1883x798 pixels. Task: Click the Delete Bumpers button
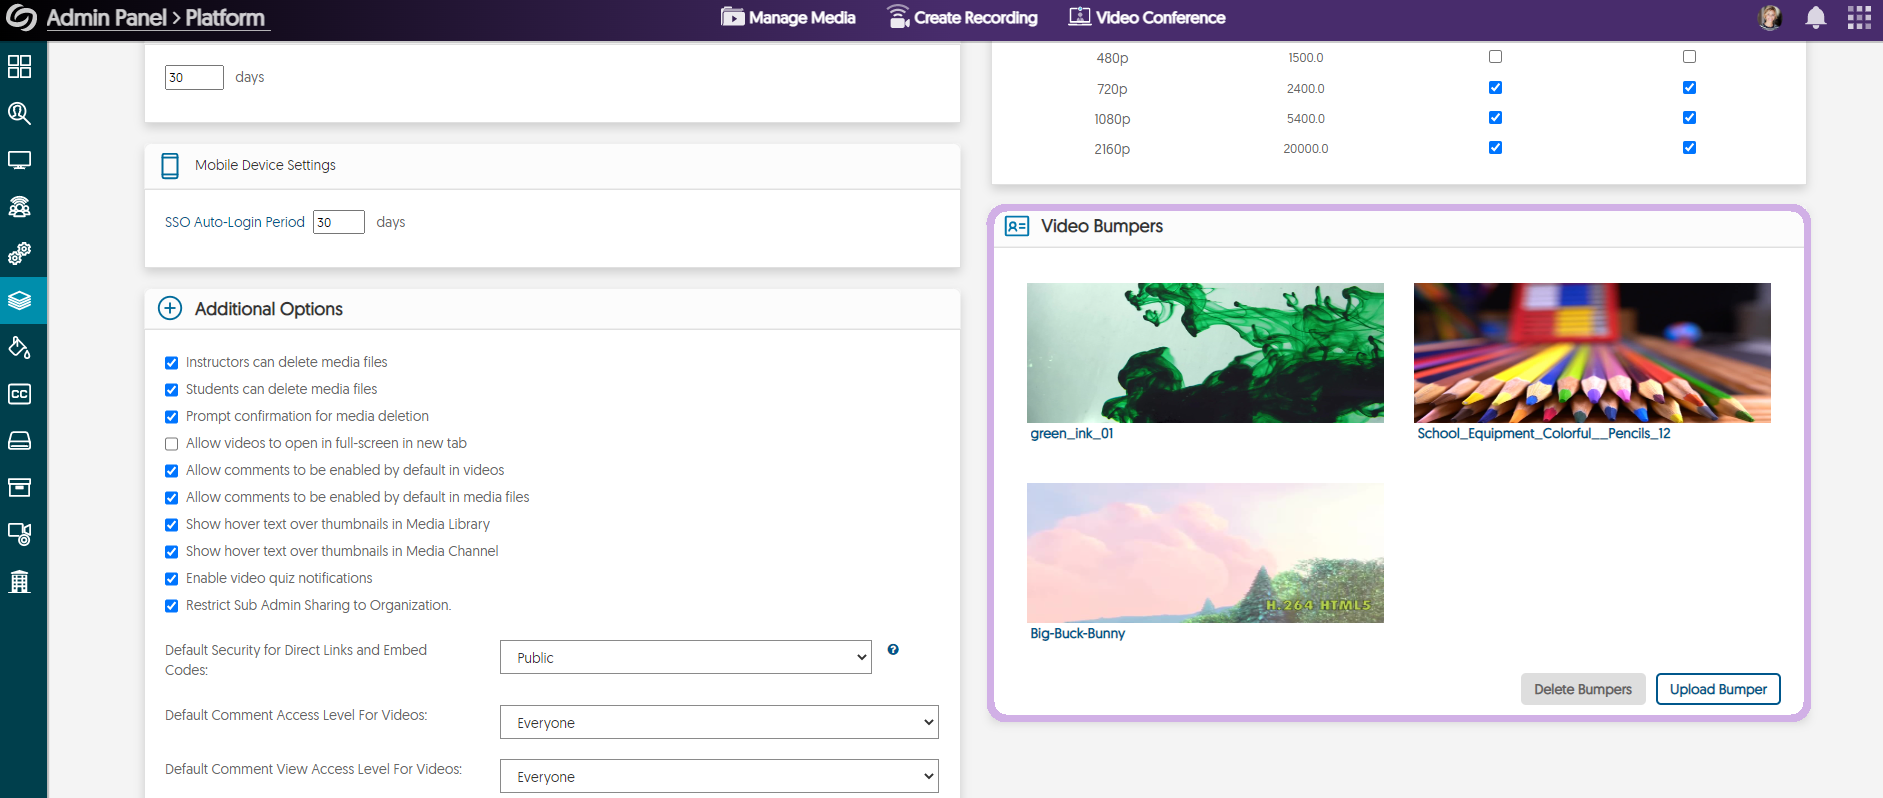[1582, 689]
